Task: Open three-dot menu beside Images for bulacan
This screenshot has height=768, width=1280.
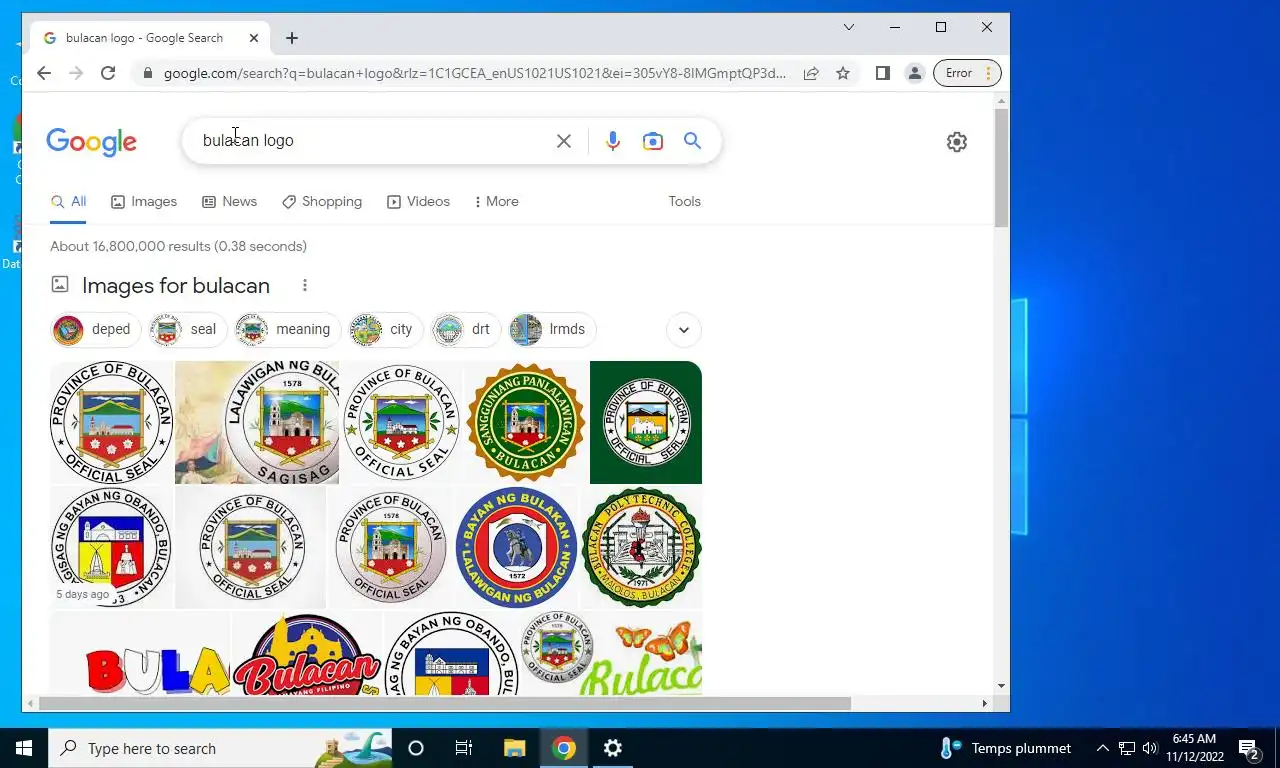Action: point(305,285)
